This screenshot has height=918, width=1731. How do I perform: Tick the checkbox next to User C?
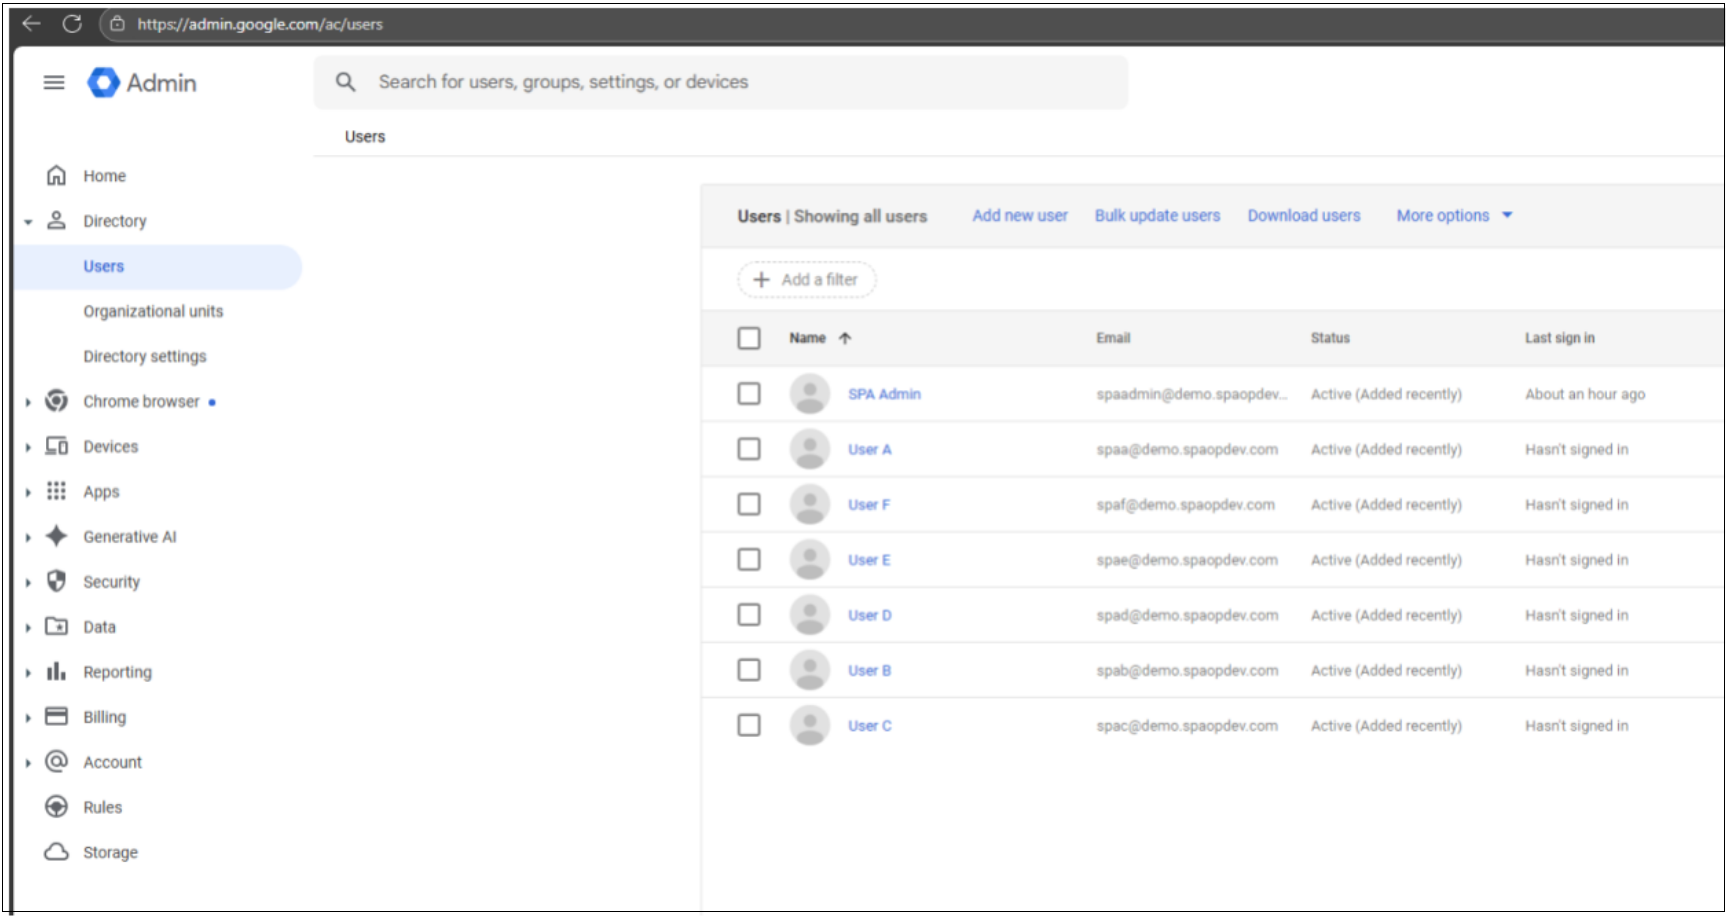coord(749,725)
